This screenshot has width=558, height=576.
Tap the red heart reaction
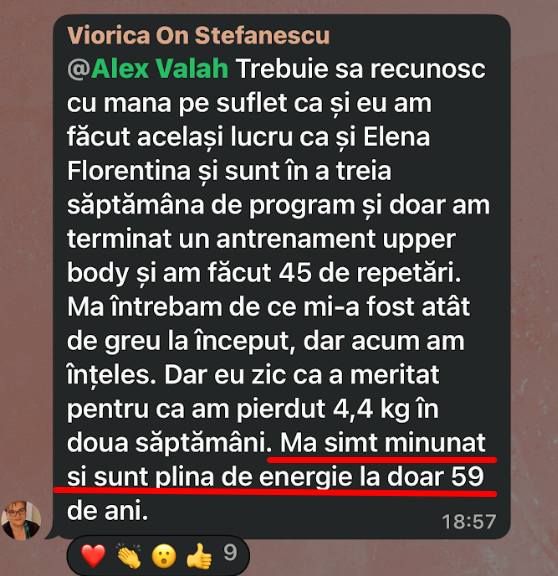93,555
